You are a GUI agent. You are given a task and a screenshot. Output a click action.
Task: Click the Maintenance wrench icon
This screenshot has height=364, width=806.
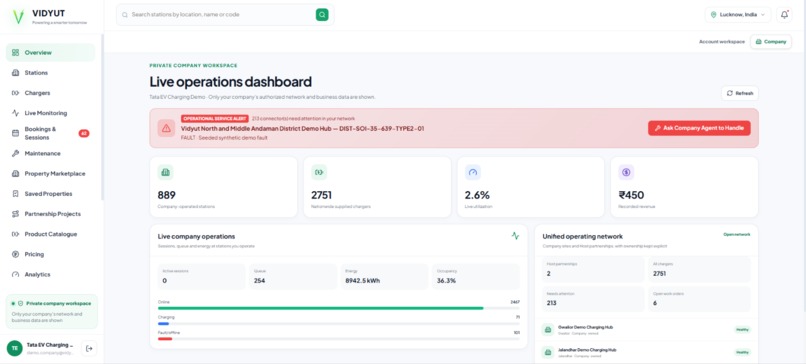pyautogui.click(x=15, y=153)
